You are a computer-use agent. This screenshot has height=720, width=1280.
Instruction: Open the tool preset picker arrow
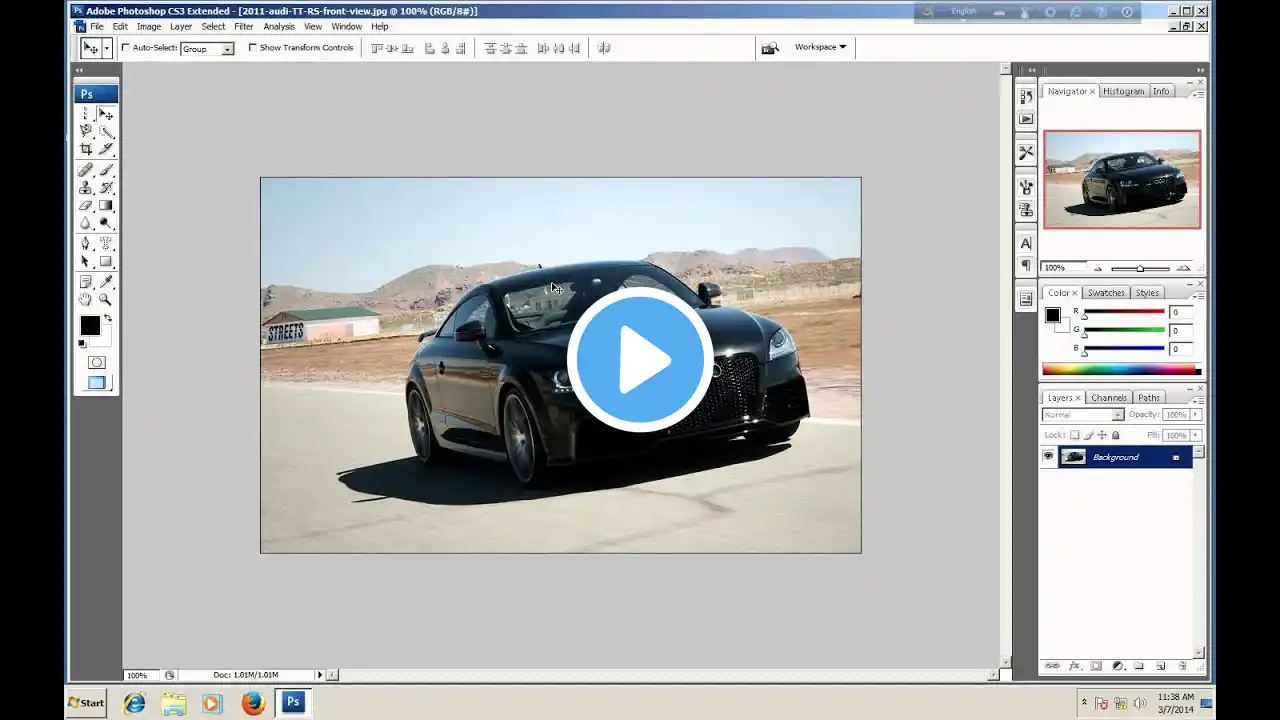[x=106, y=48]
